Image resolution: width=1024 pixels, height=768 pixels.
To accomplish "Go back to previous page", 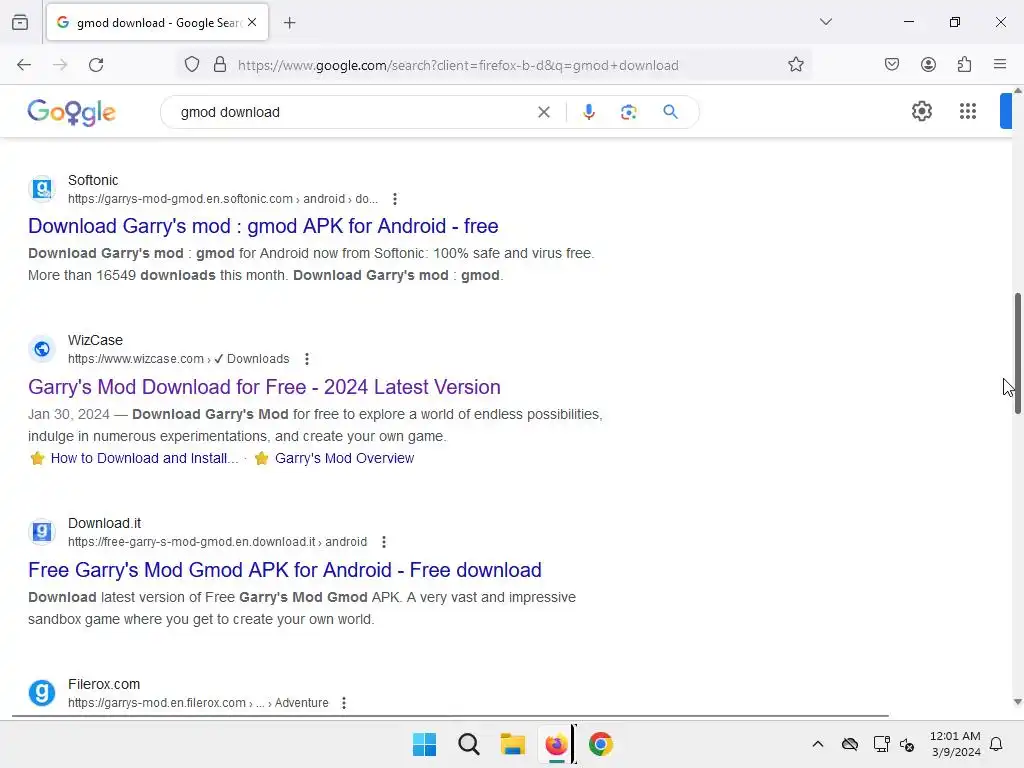I will [x=24, y=65].
